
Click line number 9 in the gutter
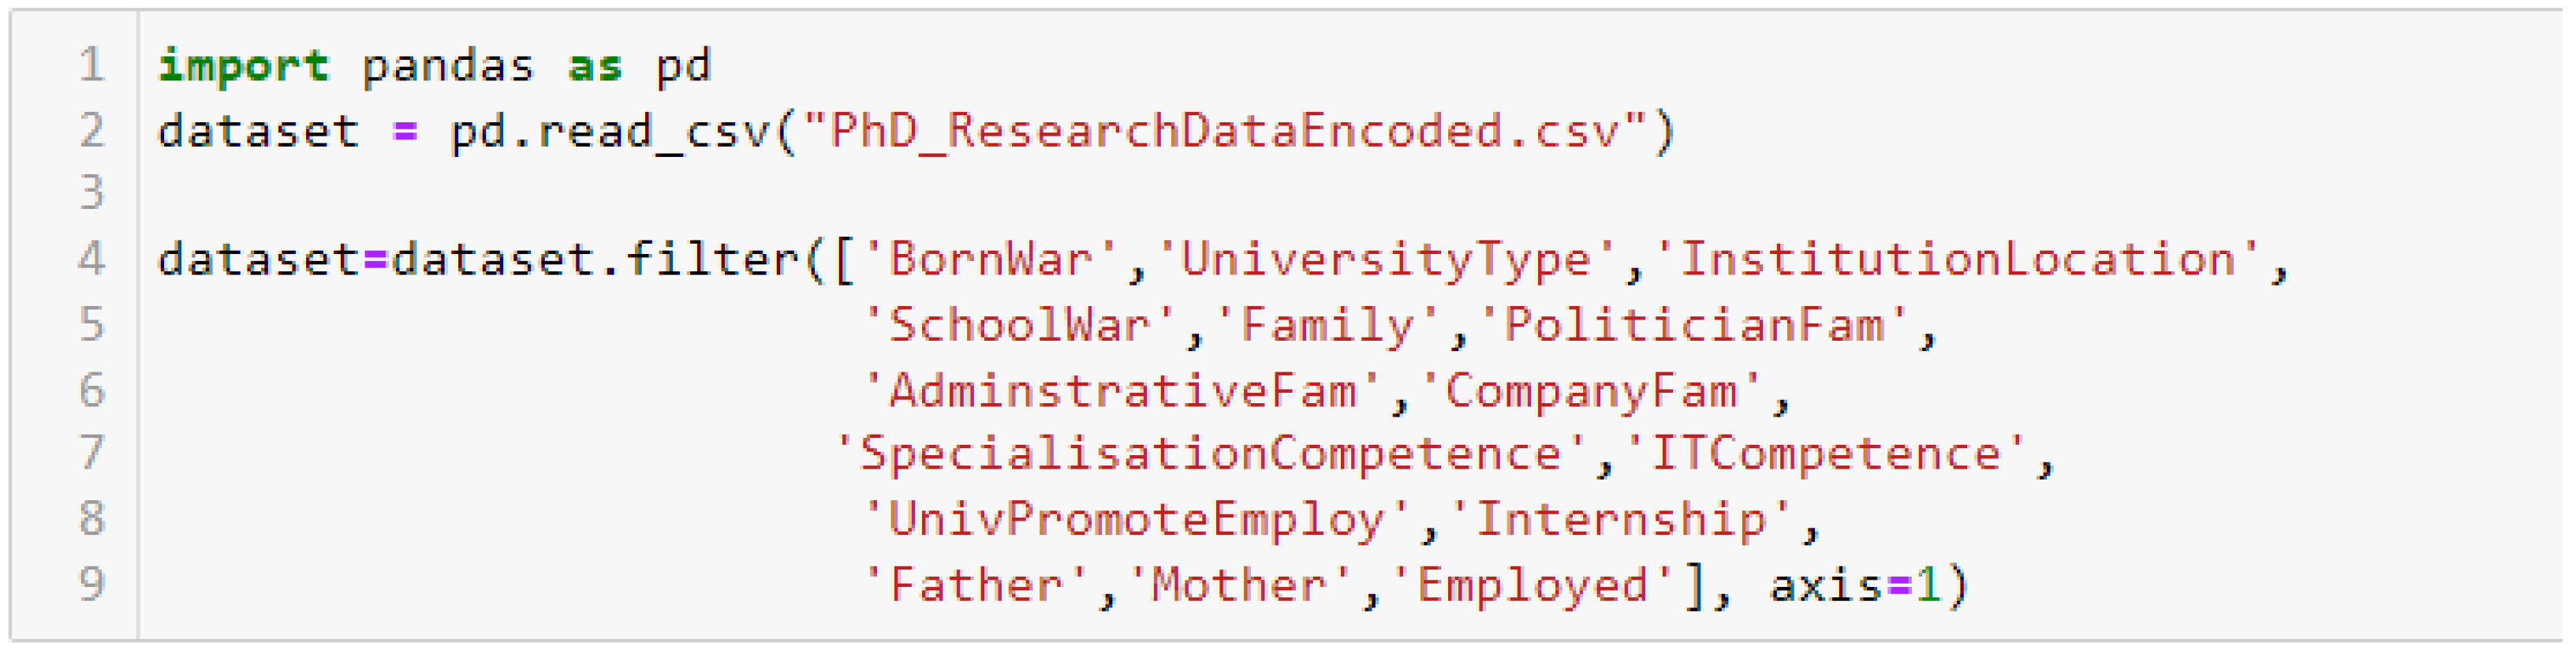tap(91, 585)
